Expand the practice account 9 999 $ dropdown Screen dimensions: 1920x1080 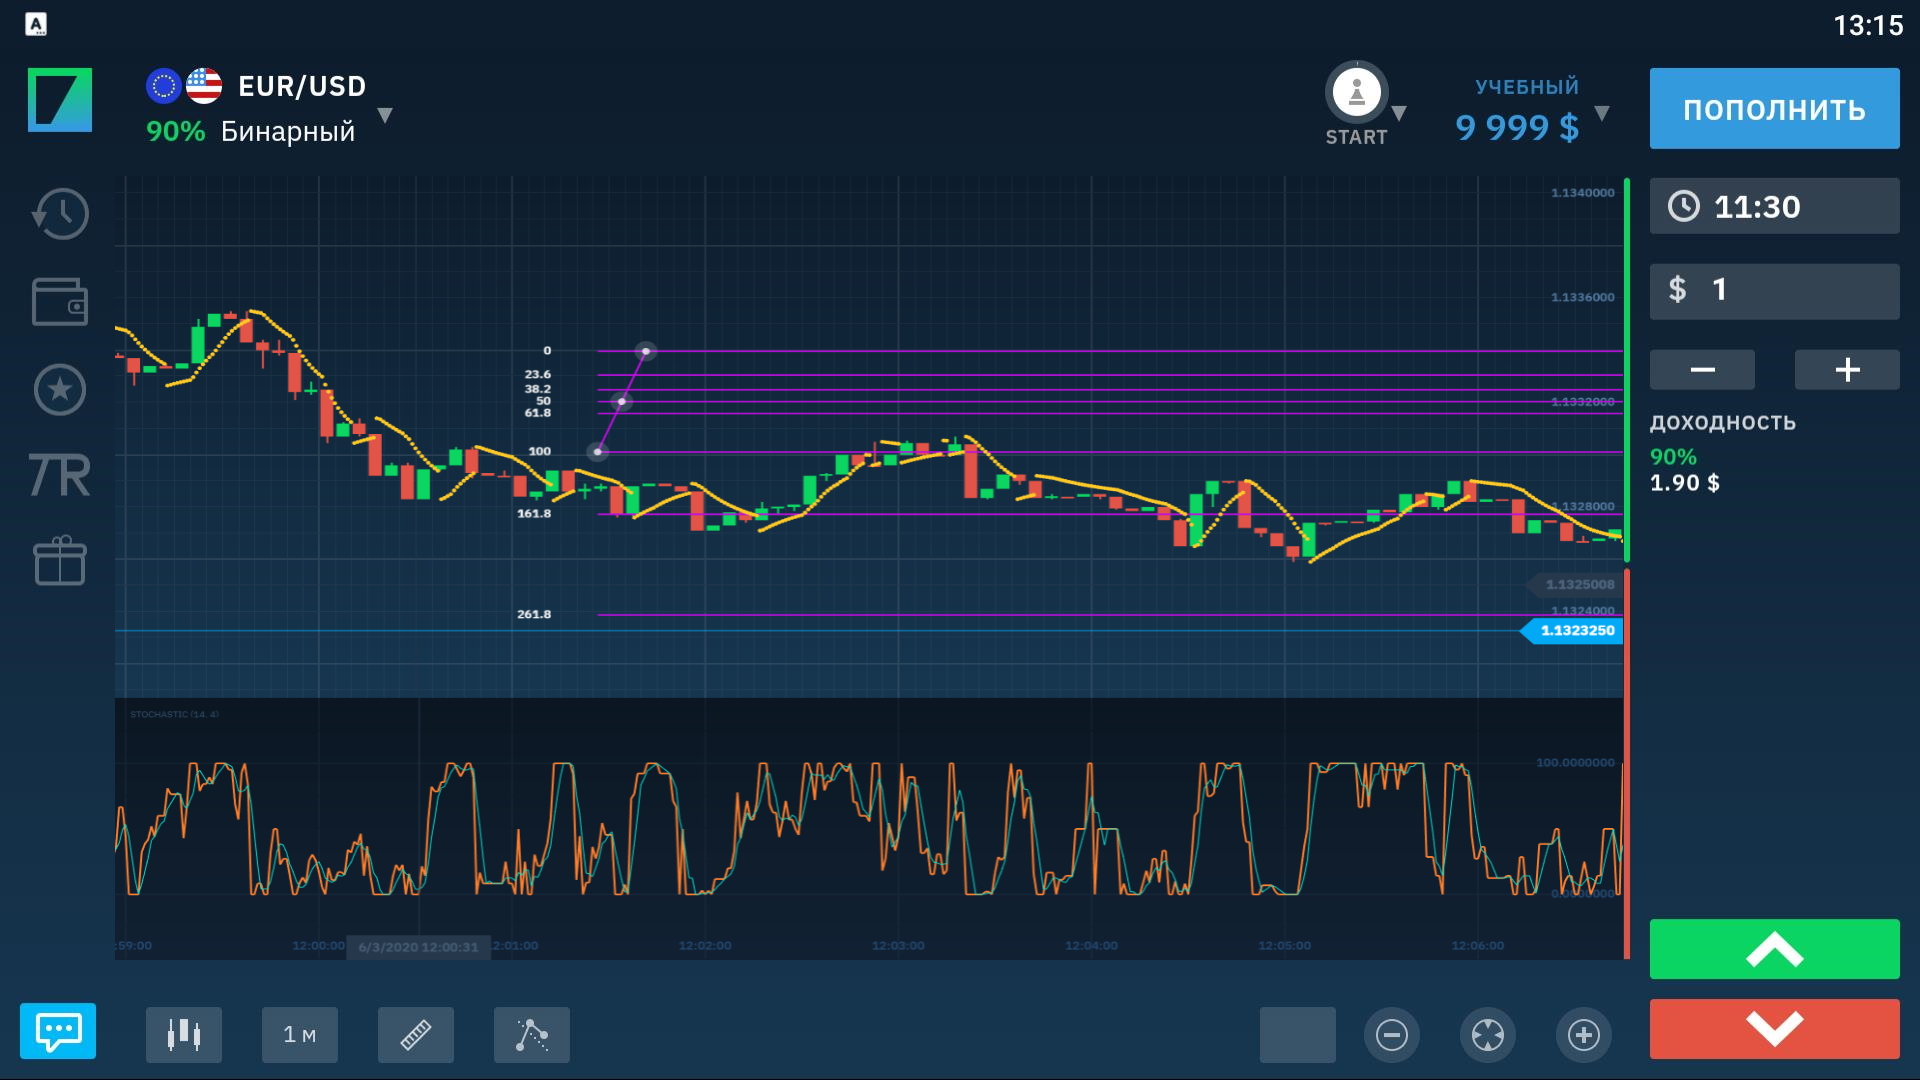(x=1602, y=113)
